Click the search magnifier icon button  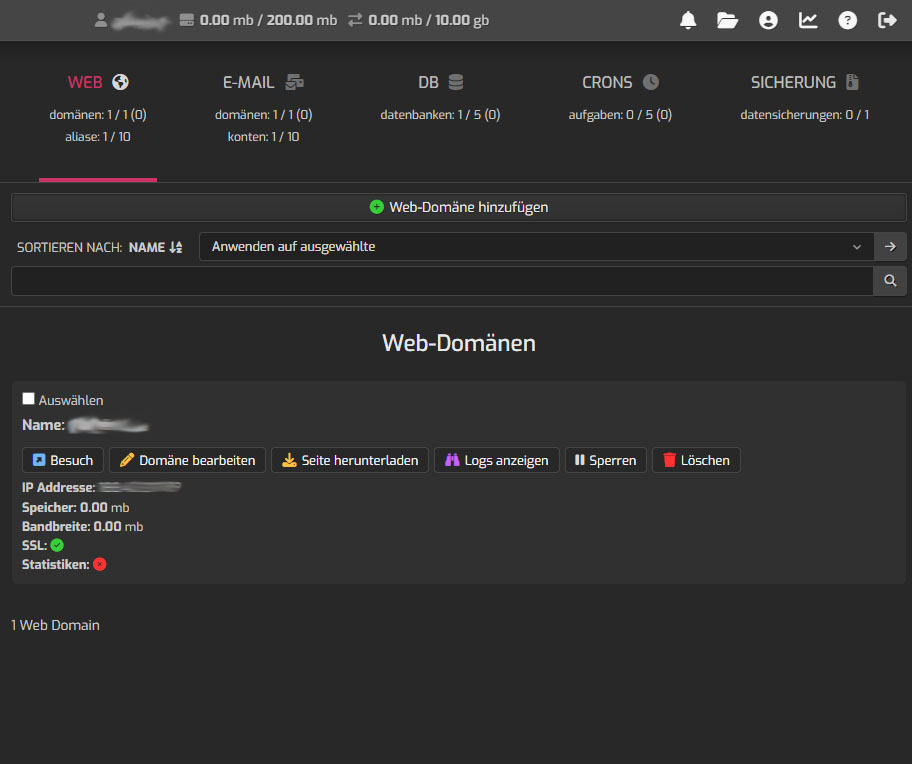890,281
